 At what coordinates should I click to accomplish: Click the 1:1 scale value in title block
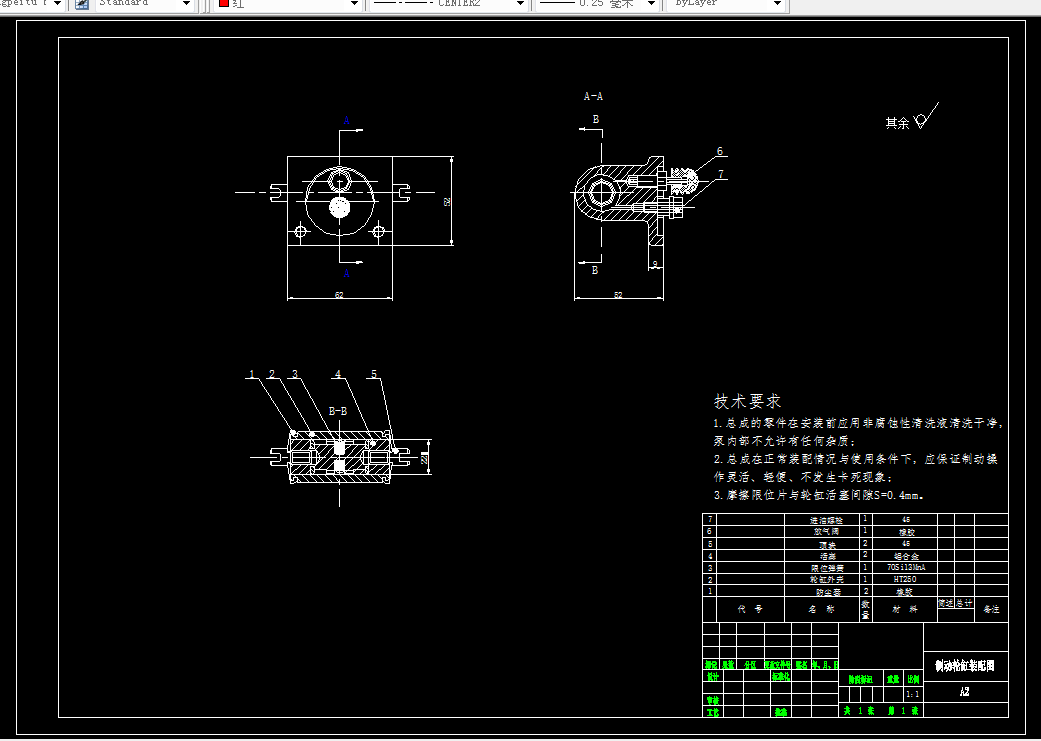[913, 695]
